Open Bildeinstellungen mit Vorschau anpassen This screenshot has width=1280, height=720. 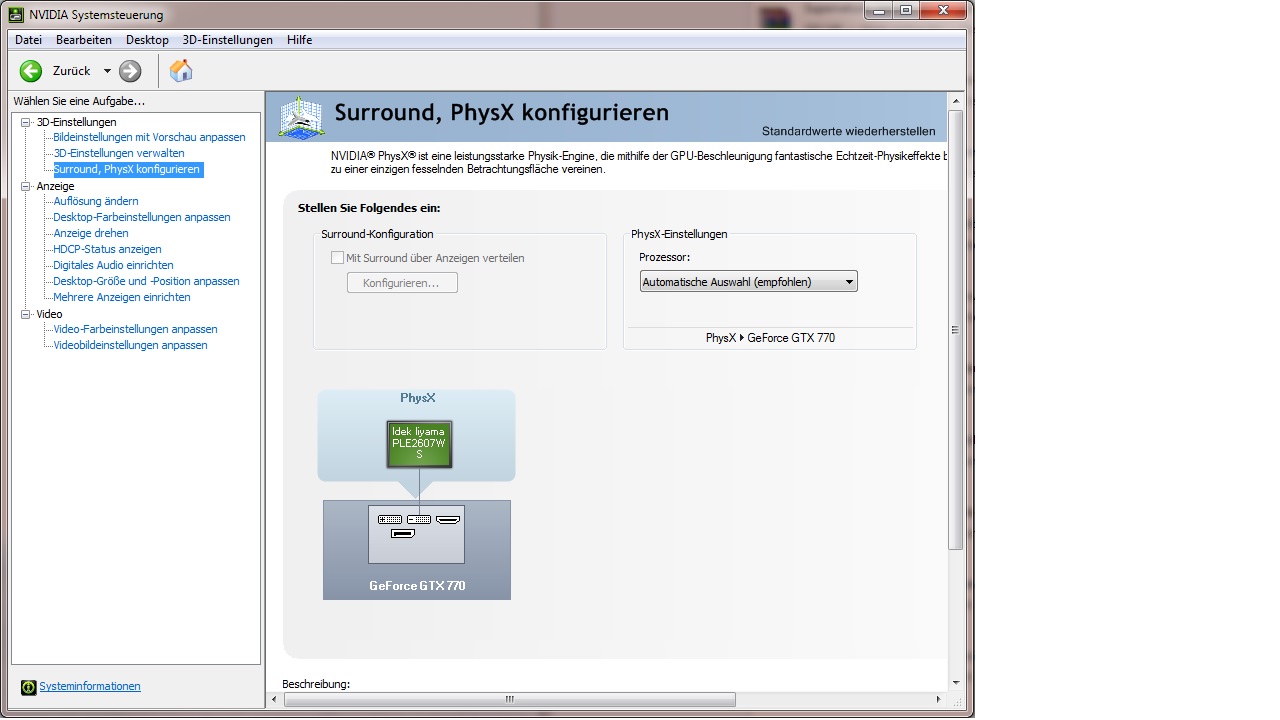[x=149, y=137]
